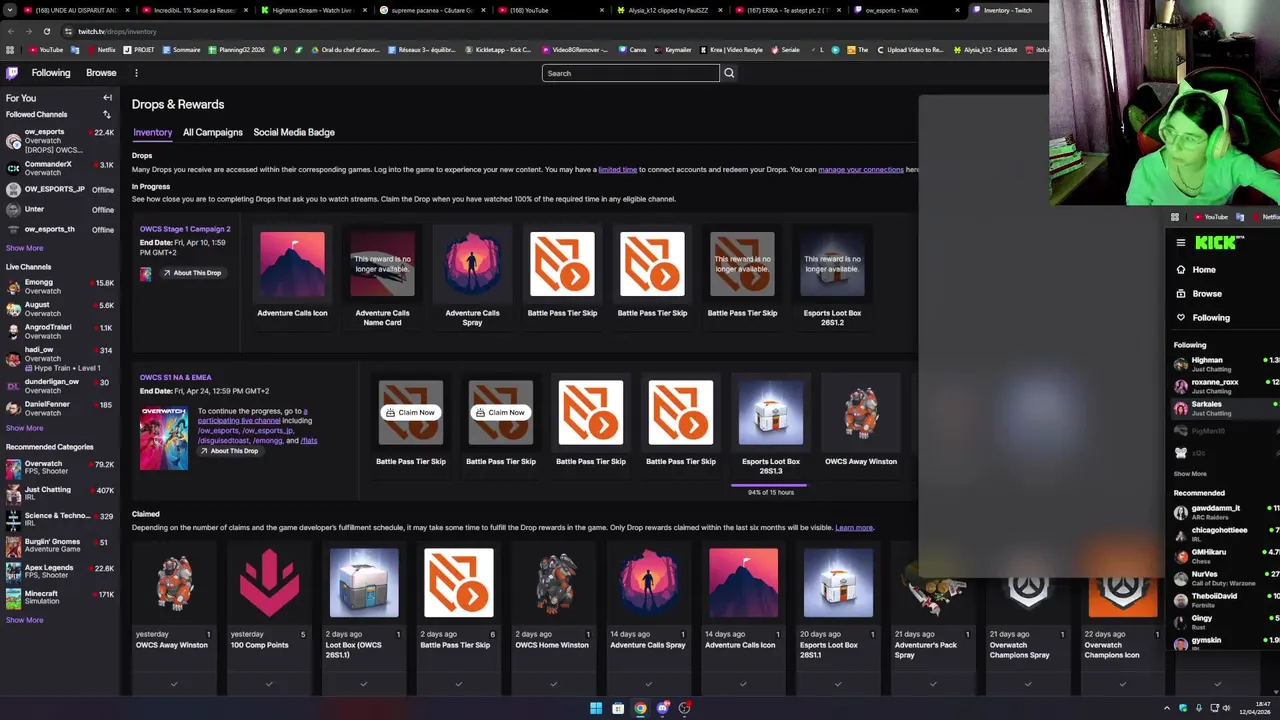Screen dimensions: 1280x720
Task: Switch to the Inventory tab
Action: pos(152,132)
